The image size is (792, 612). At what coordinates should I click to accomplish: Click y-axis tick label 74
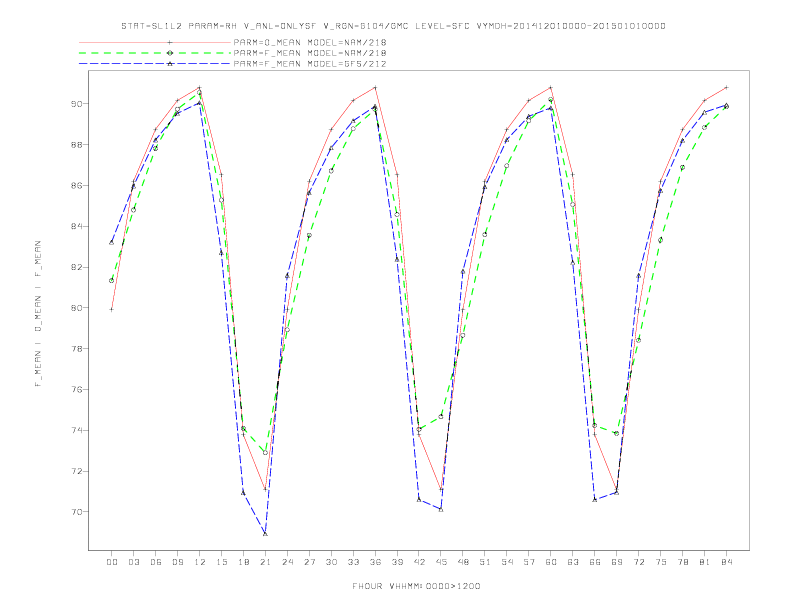coord(77,431)
